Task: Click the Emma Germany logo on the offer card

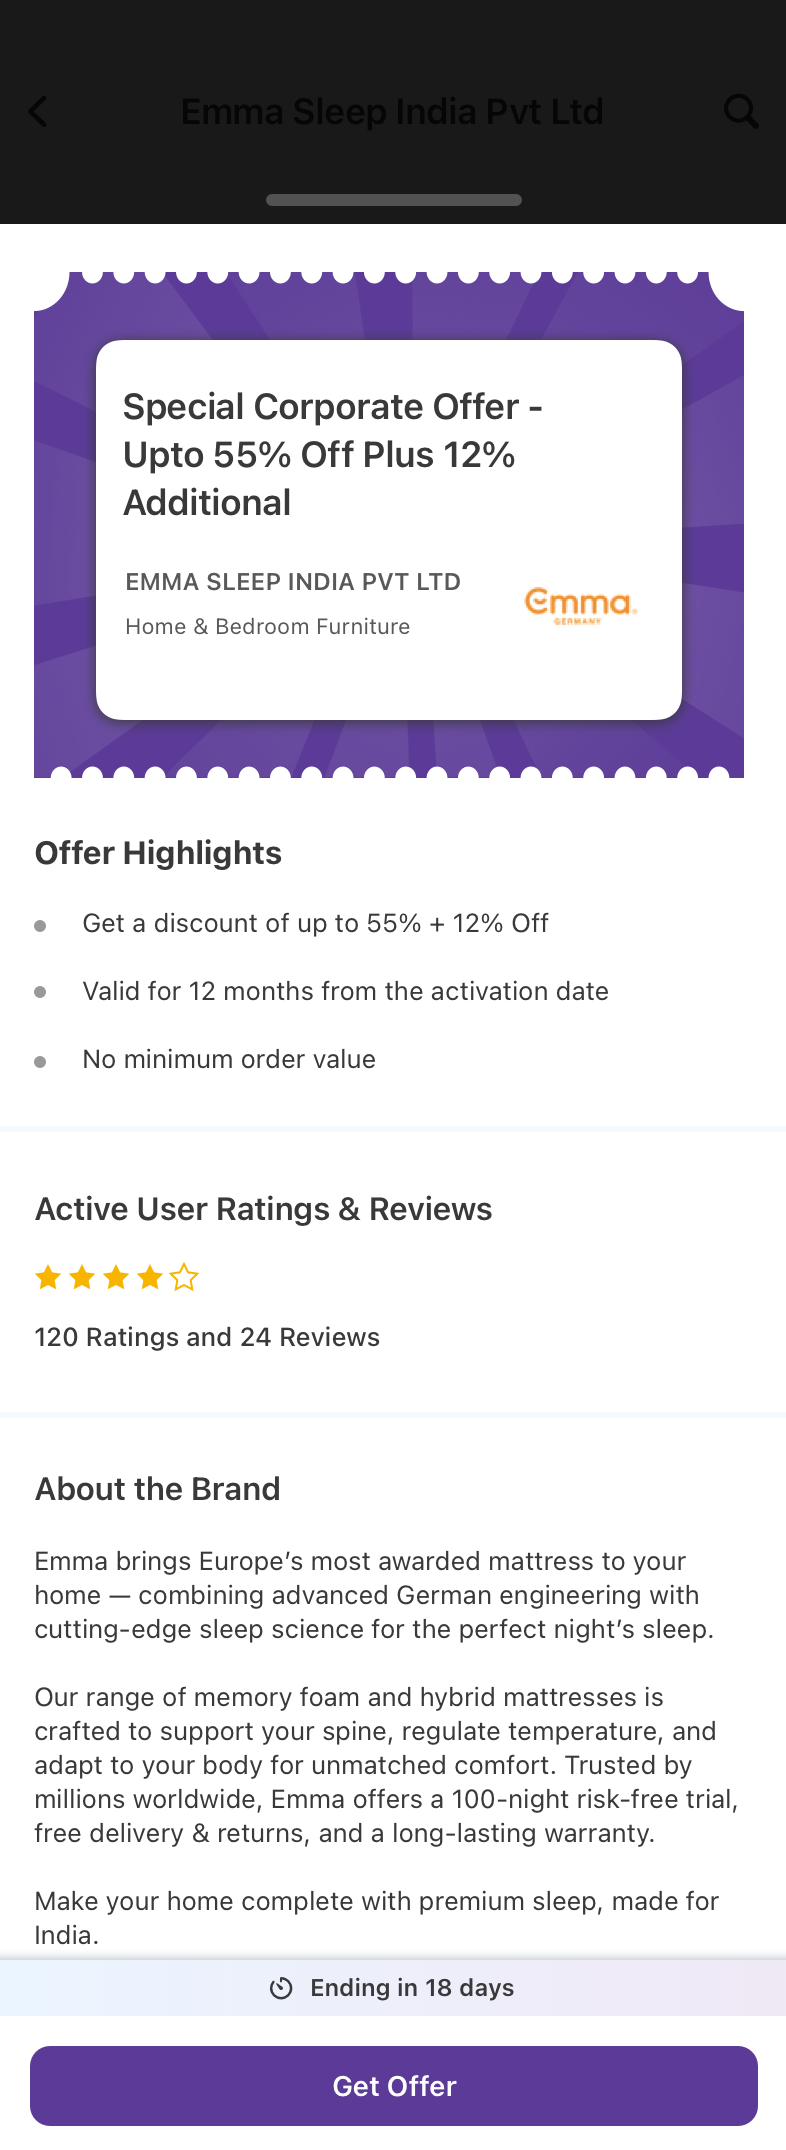Action: tap(581, 605)
